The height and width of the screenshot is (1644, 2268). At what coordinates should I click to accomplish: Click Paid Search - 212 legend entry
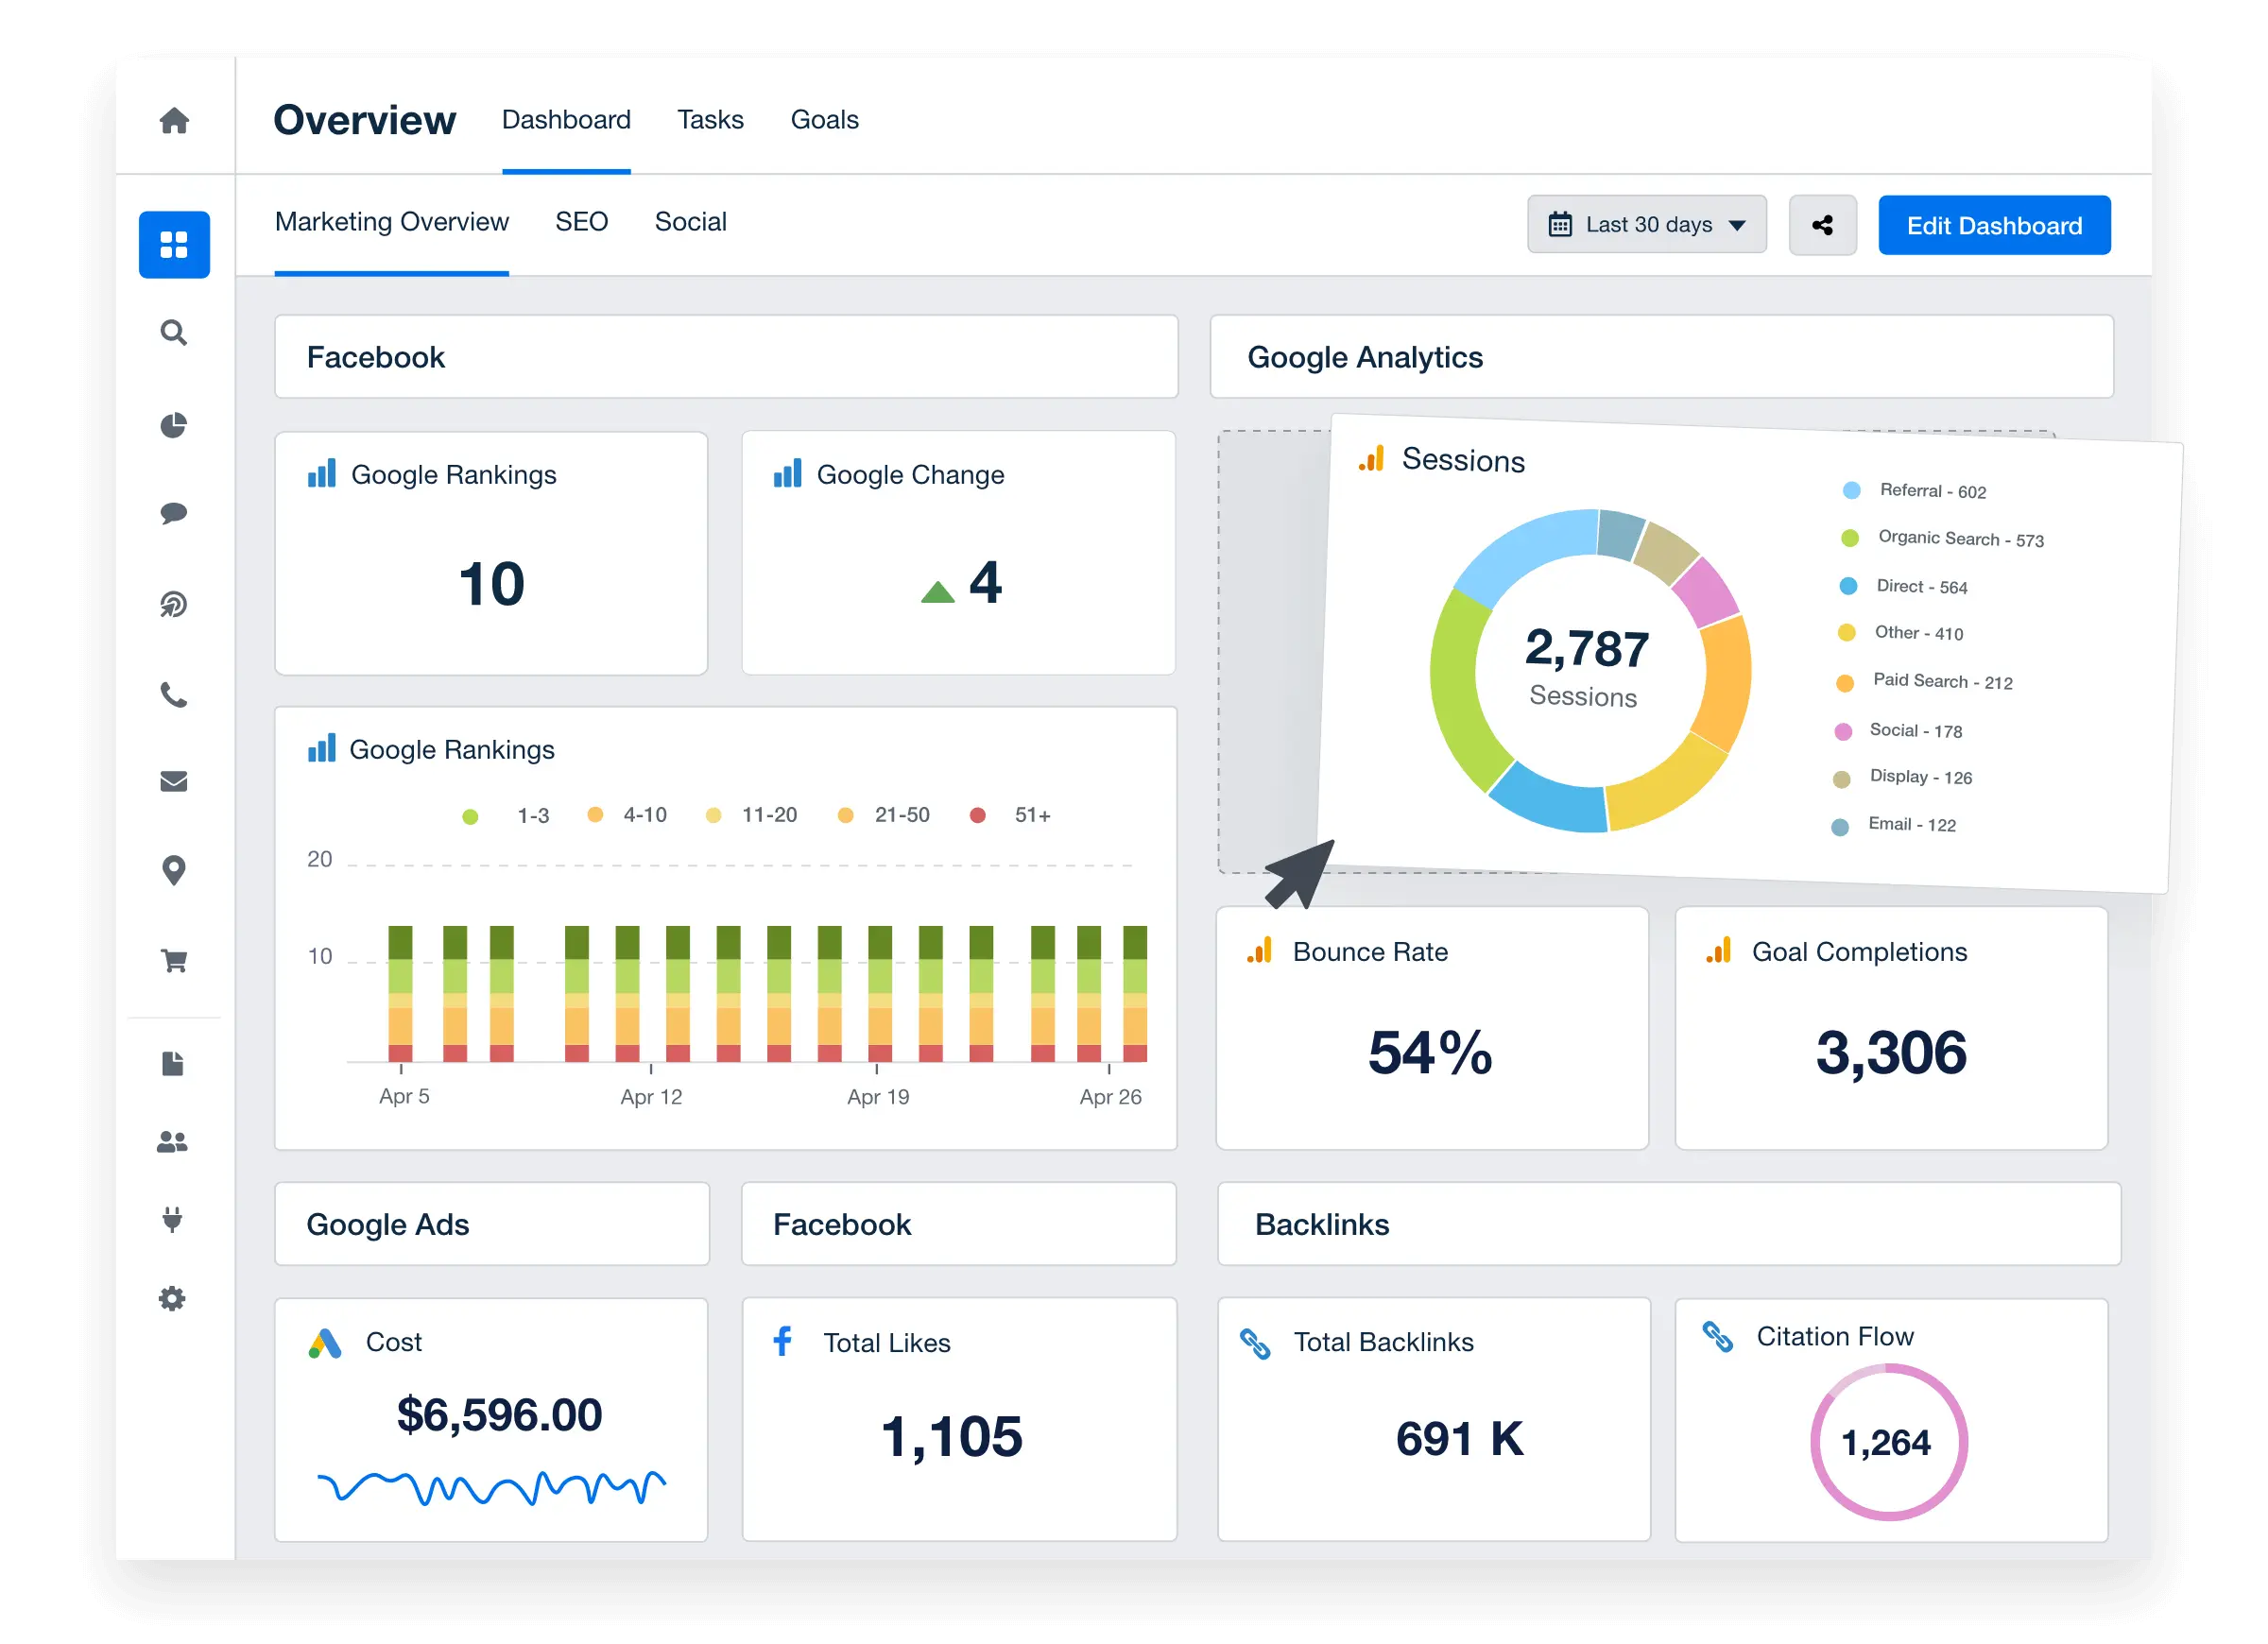(x=1925, y=682)
